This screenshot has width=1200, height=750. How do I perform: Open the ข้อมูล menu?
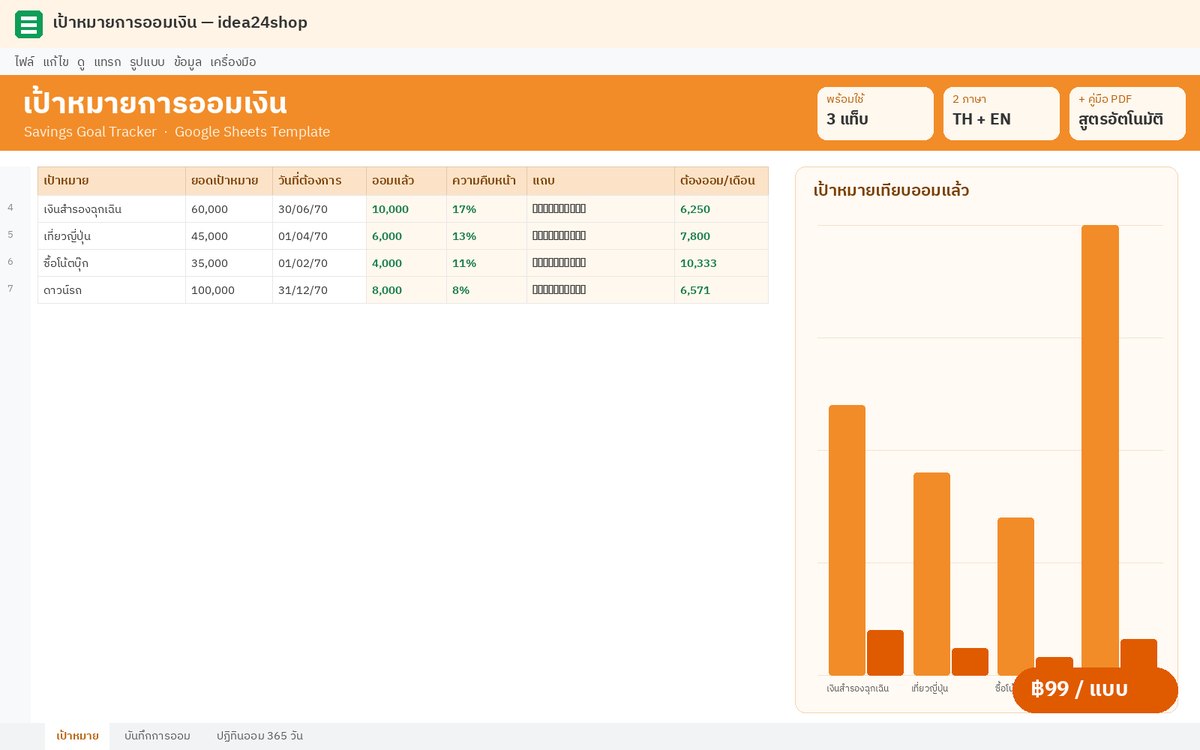(187, 62)
